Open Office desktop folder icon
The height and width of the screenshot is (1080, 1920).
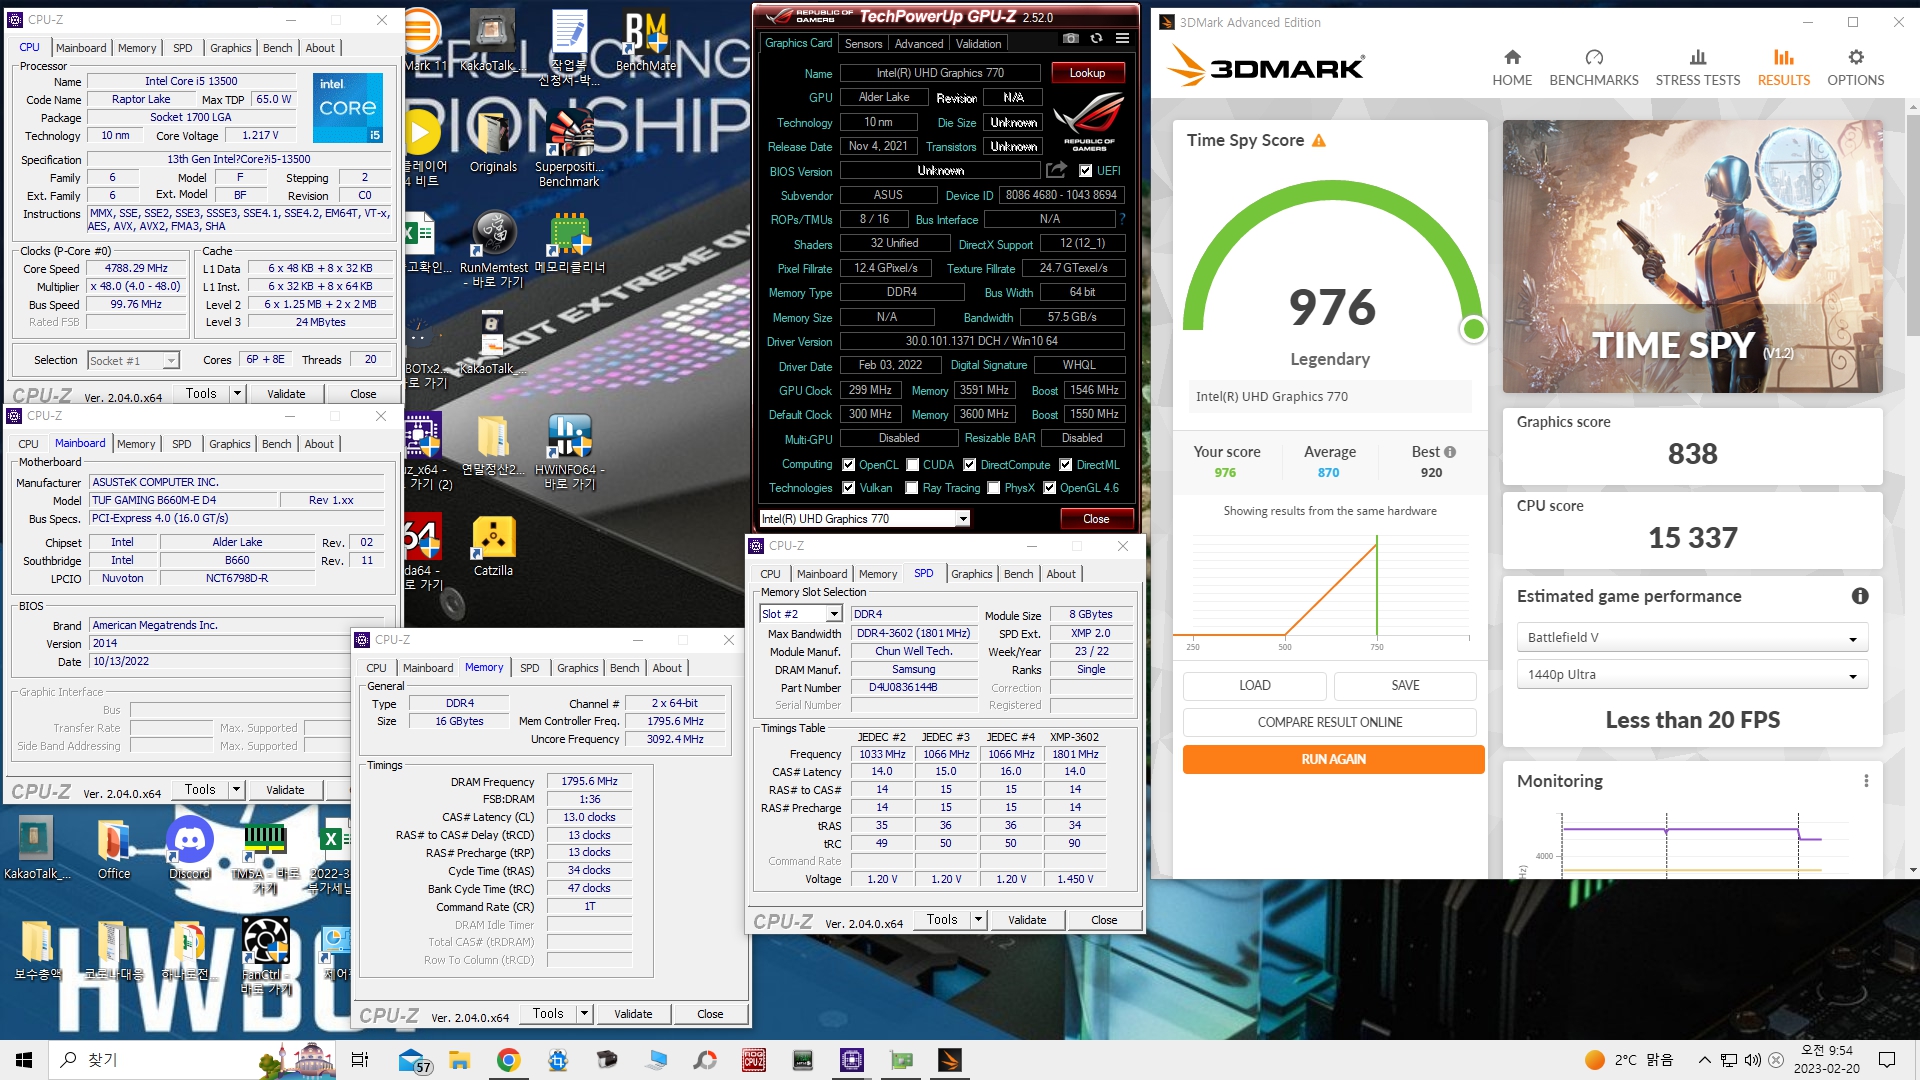pyautogui.click(x=114, y=849)
